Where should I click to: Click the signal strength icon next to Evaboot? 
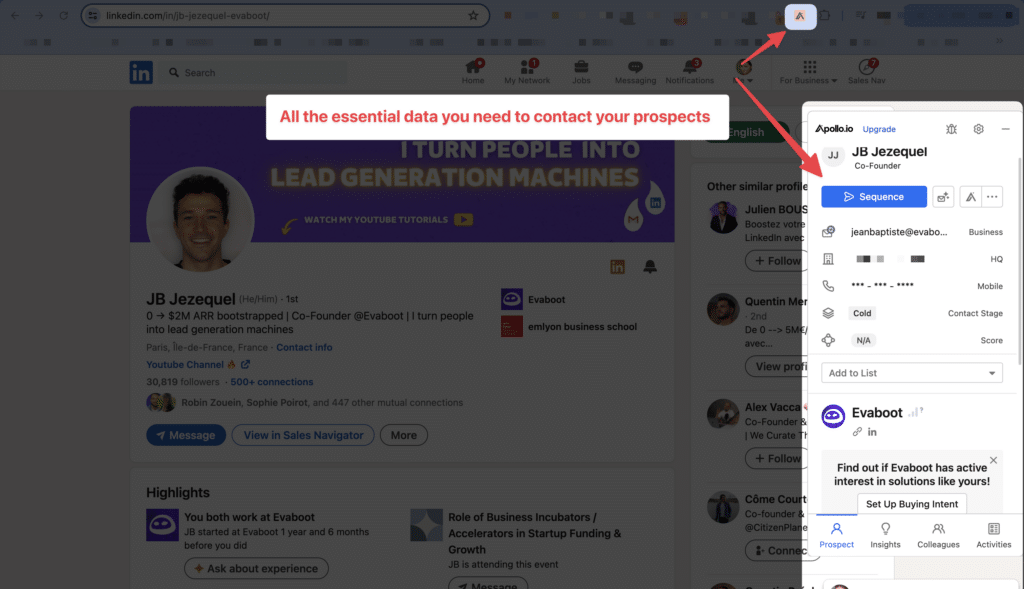[916, 411]
